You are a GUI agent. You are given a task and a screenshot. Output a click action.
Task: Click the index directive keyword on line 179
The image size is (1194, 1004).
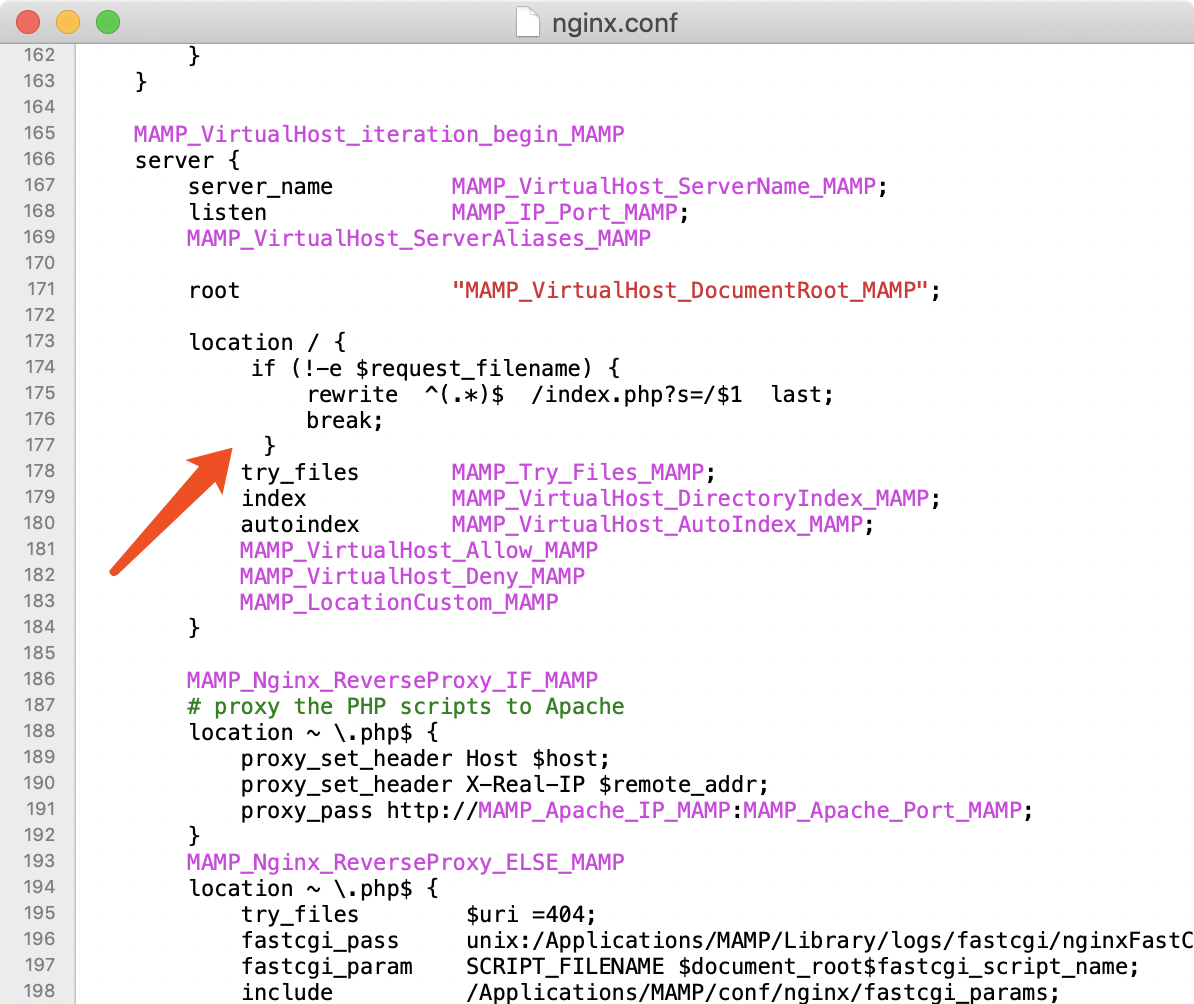click(x=273, y=498)
